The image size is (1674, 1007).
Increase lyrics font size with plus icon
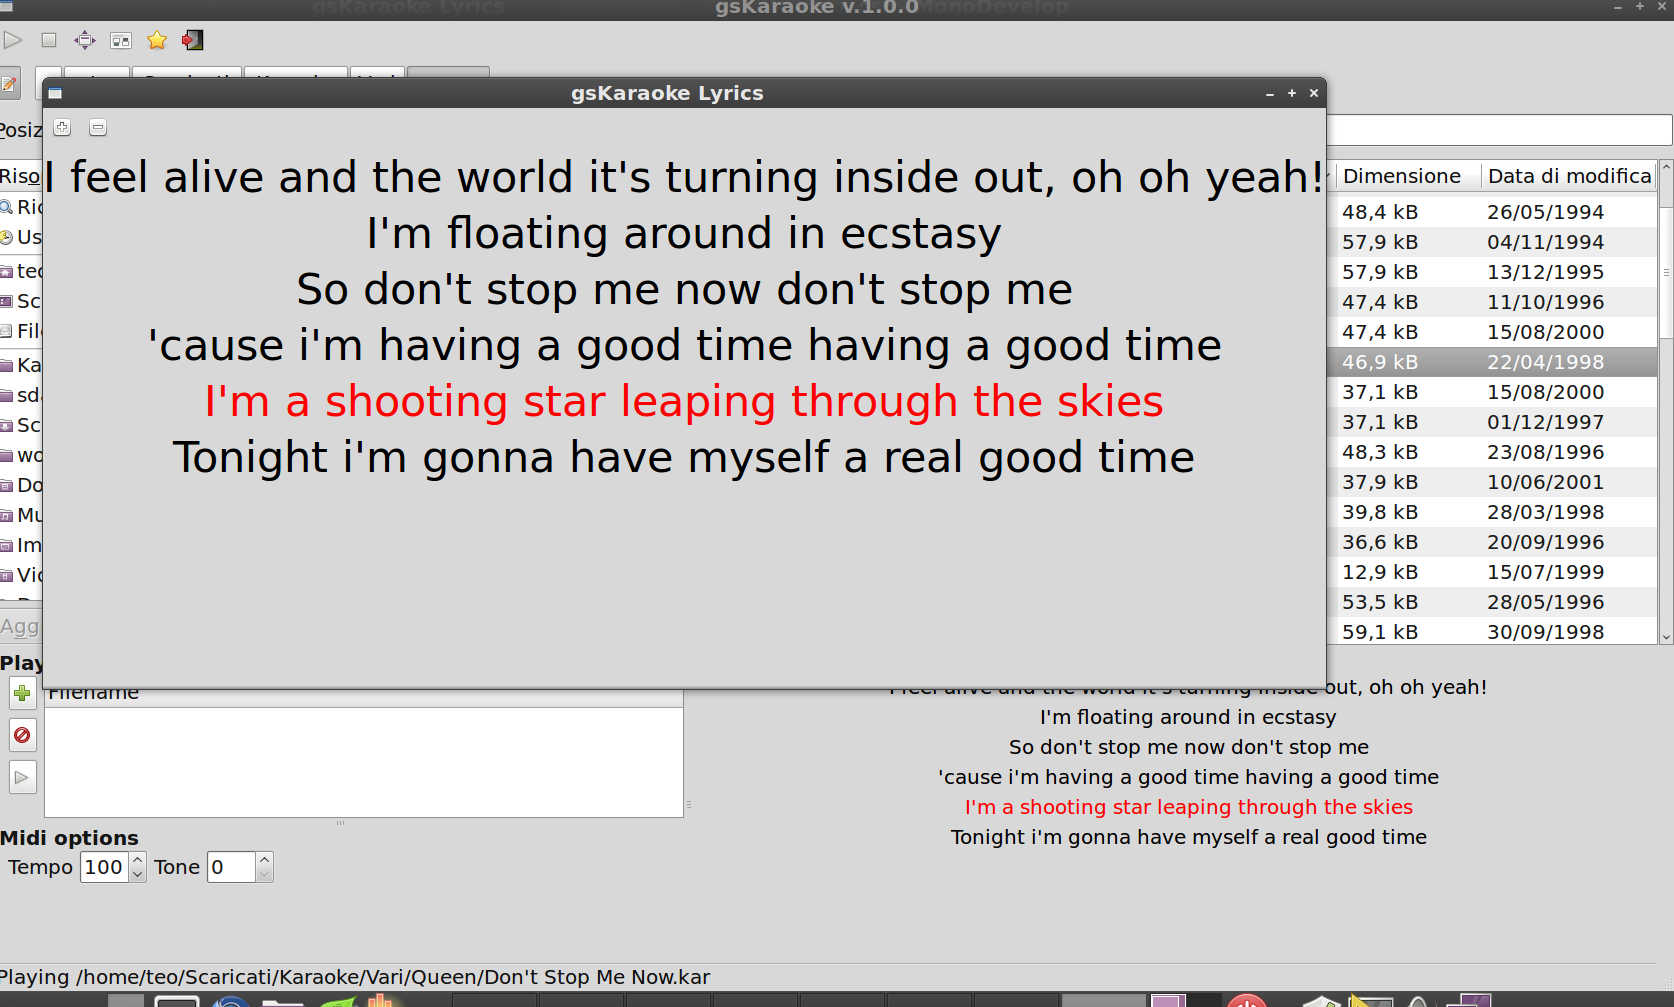point(62,127)
